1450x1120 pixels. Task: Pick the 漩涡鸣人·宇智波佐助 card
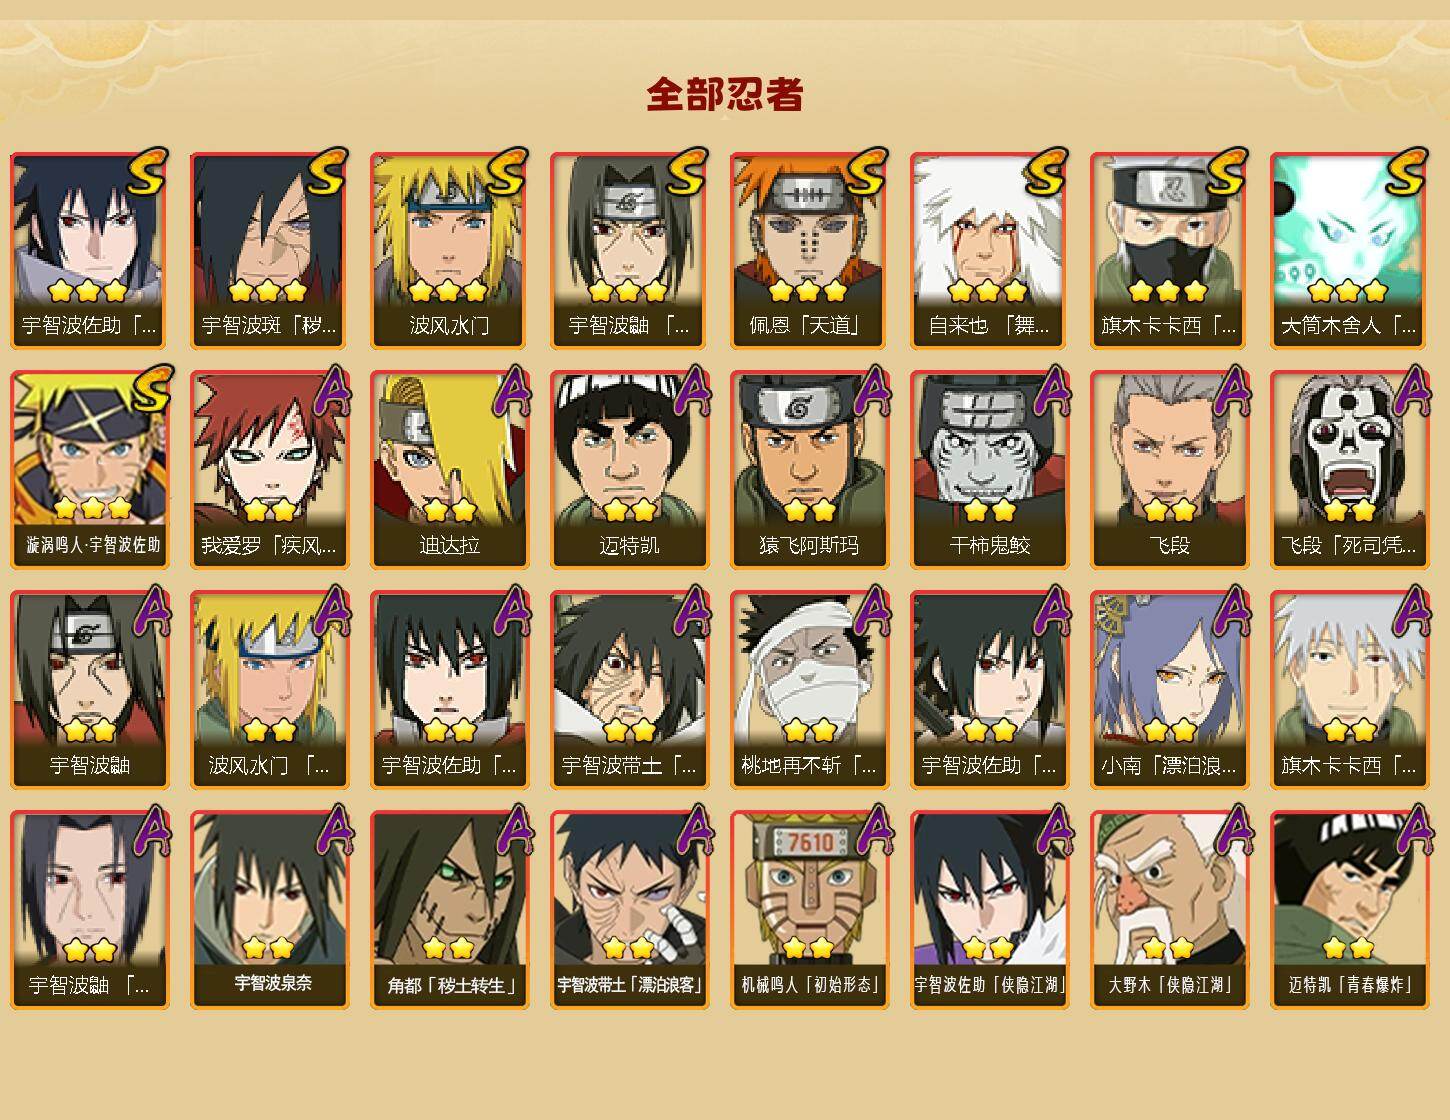89,470
